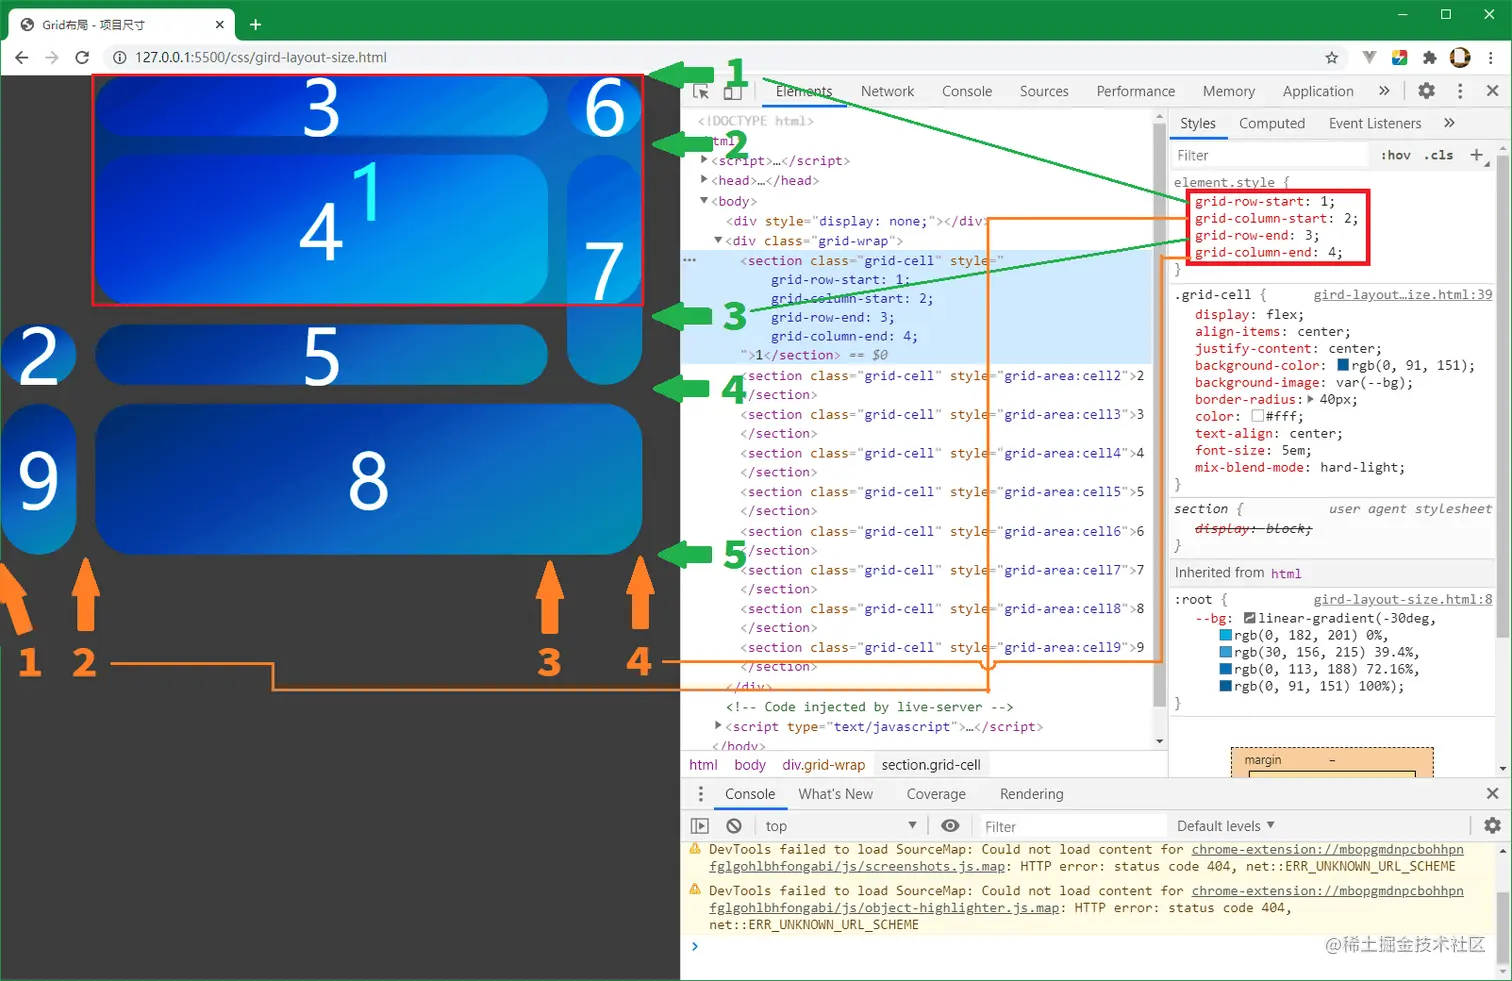The width and height of the screenshot is (1512, 981).
Task: Open the console context top dropdown
Action: [x=841, y=825]
